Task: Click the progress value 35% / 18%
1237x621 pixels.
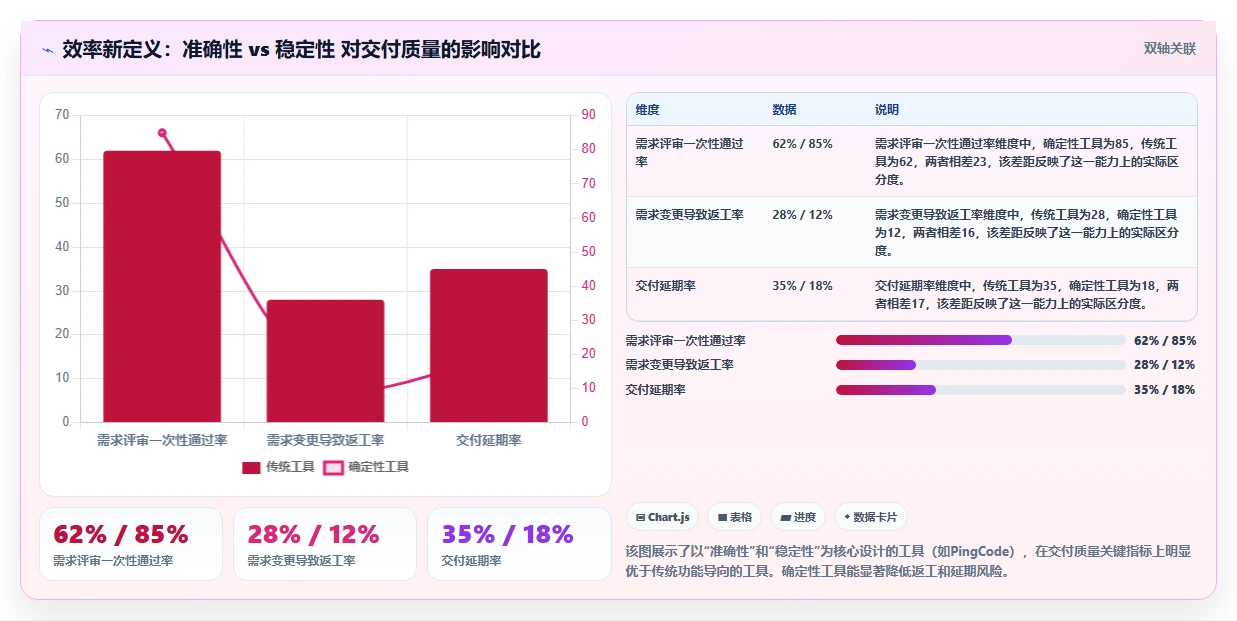Action: (x=1165, y=390)
